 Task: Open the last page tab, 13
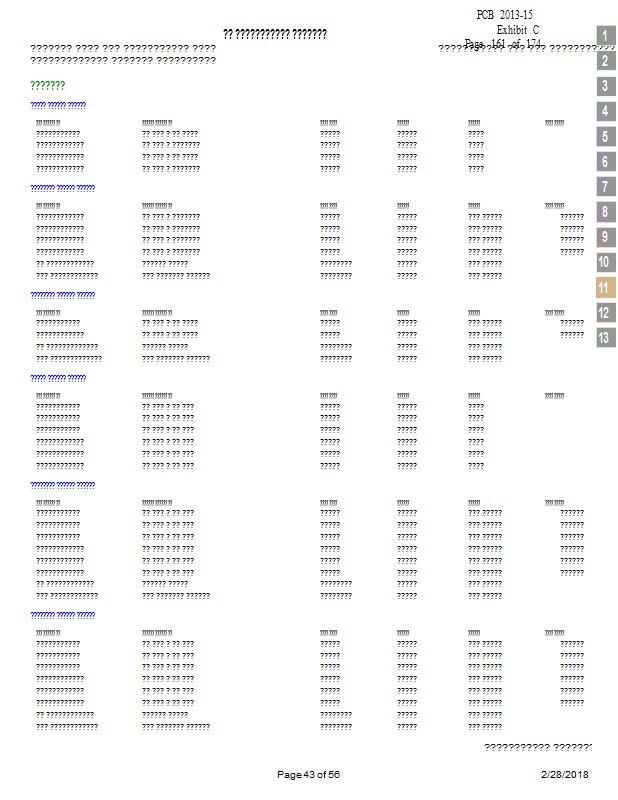pyautogui.click(x=605, y=337)
